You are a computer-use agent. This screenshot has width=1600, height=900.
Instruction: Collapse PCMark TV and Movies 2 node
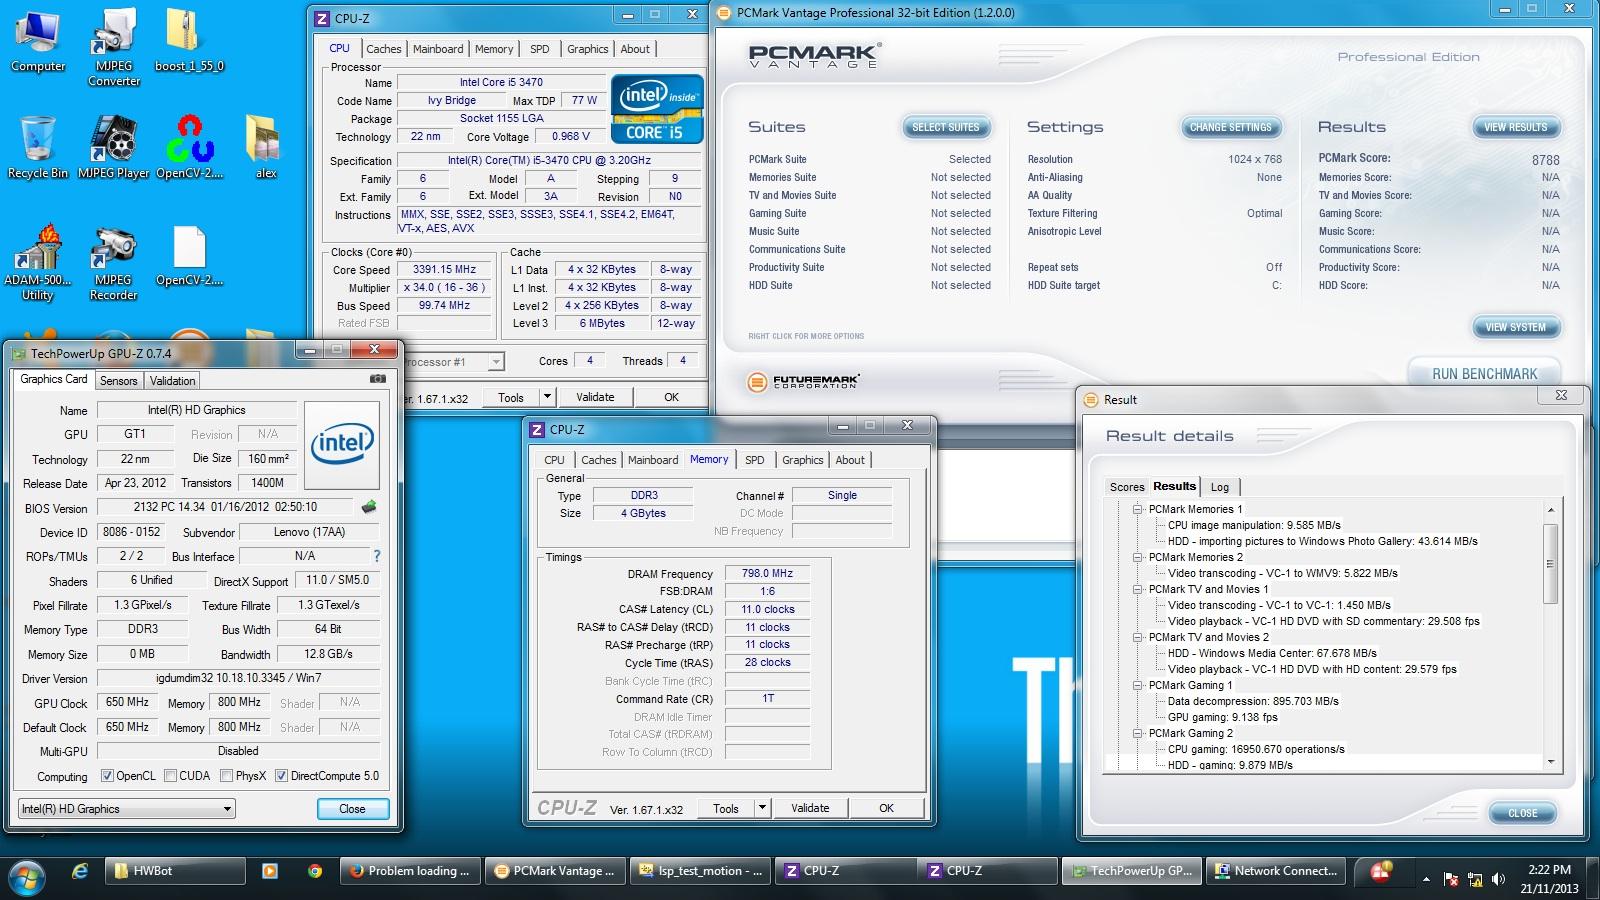[1137, 637]
